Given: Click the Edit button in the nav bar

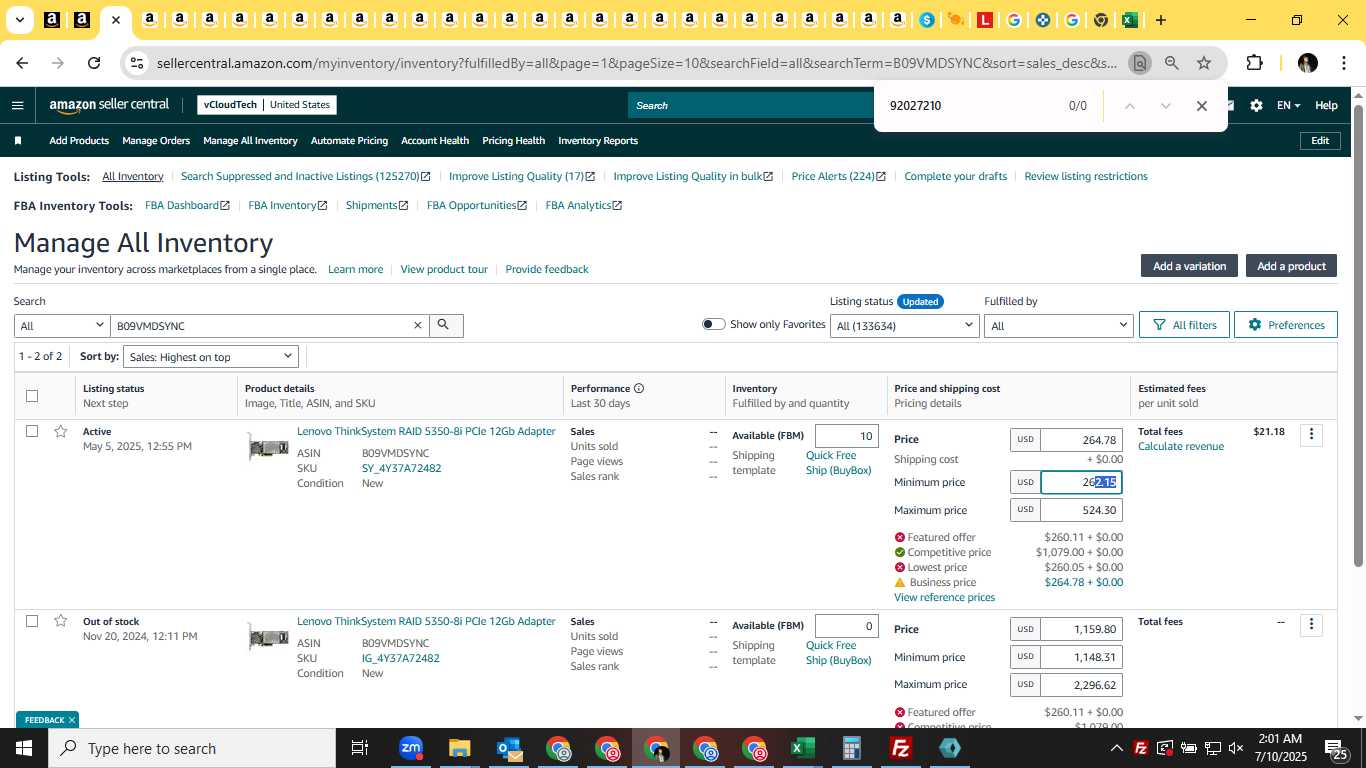Looking at the screenshot, I should [x=1320, y=141].
